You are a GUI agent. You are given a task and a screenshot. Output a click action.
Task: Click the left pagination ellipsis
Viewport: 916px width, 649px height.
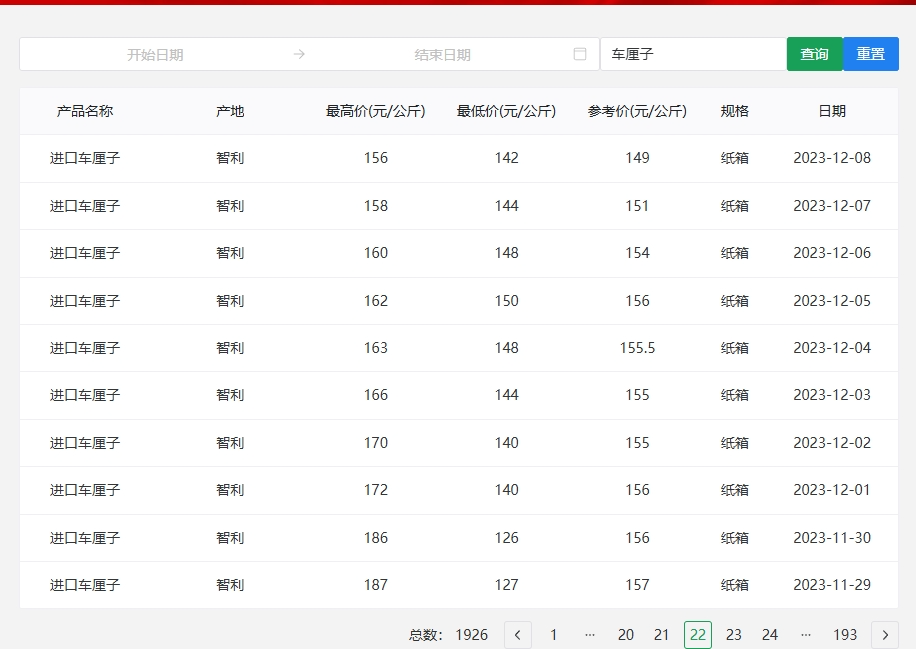pyautogui.click(x=590, y=635)
